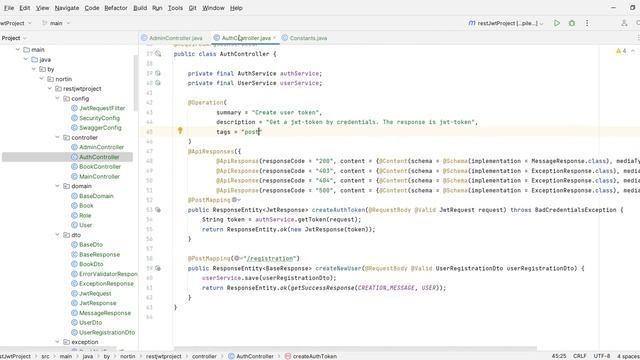640x360 pixels.
Task: Click the gutter icon beside the AuthController class line
Action: (158, 54)
